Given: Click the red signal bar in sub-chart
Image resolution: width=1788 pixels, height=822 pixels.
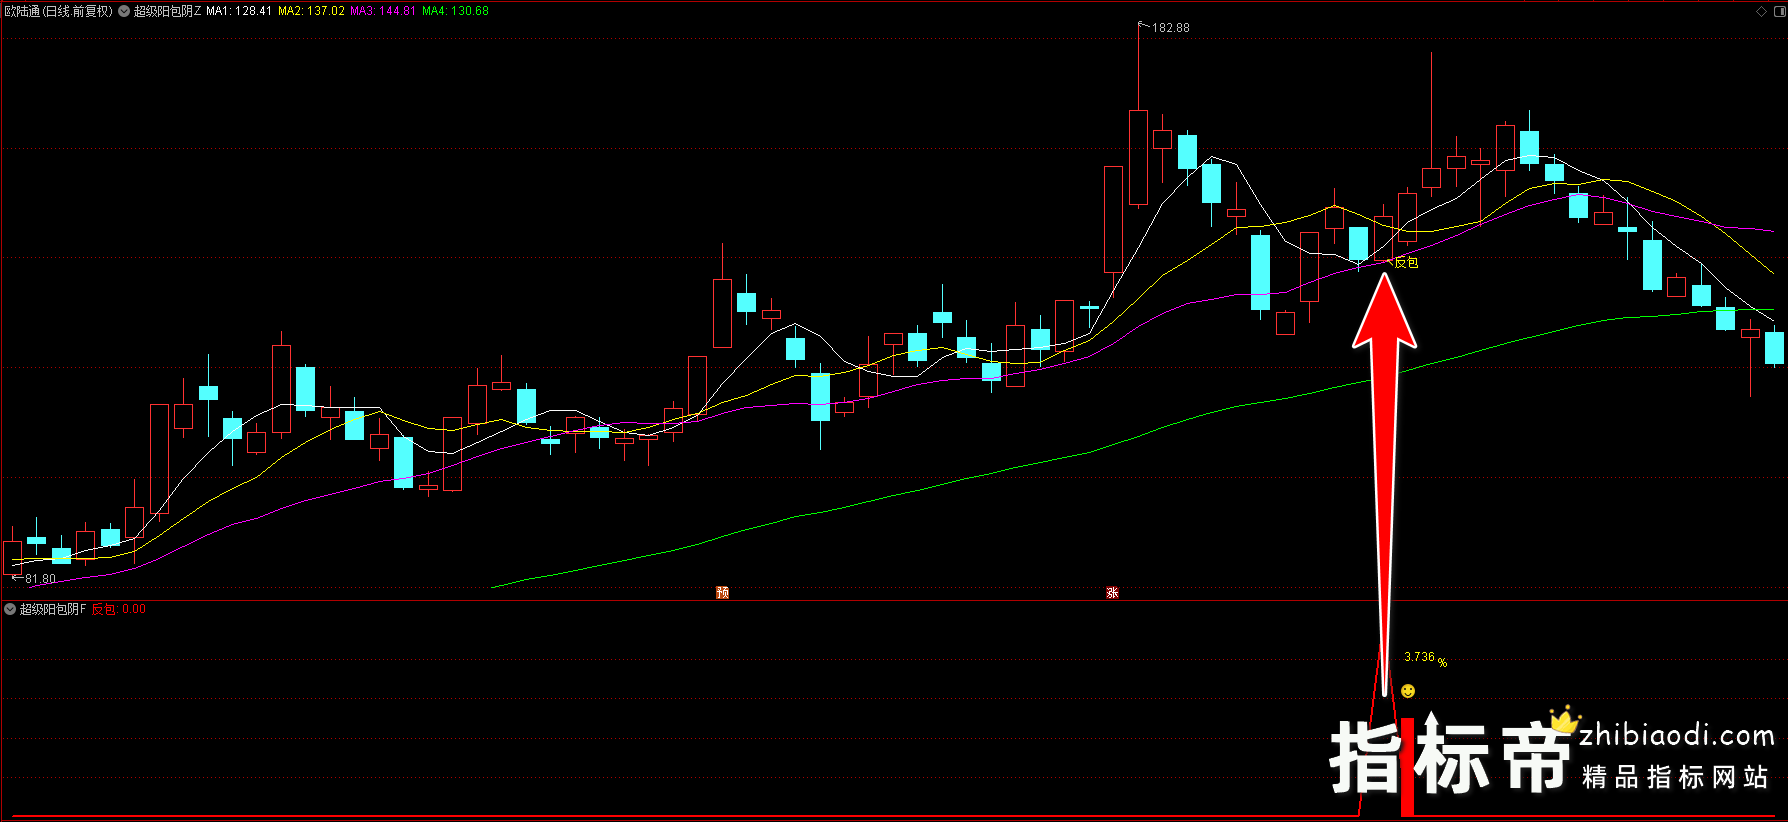Looking at the screenshot, I should click(1407, 767).
